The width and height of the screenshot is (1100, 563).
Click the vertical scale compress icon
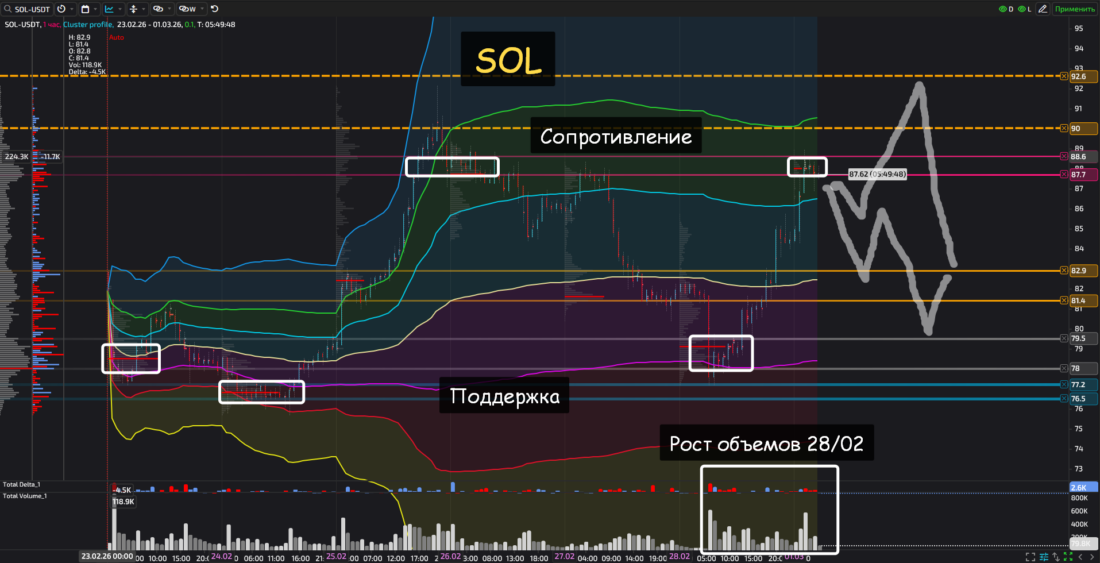(x=133, y=9)
